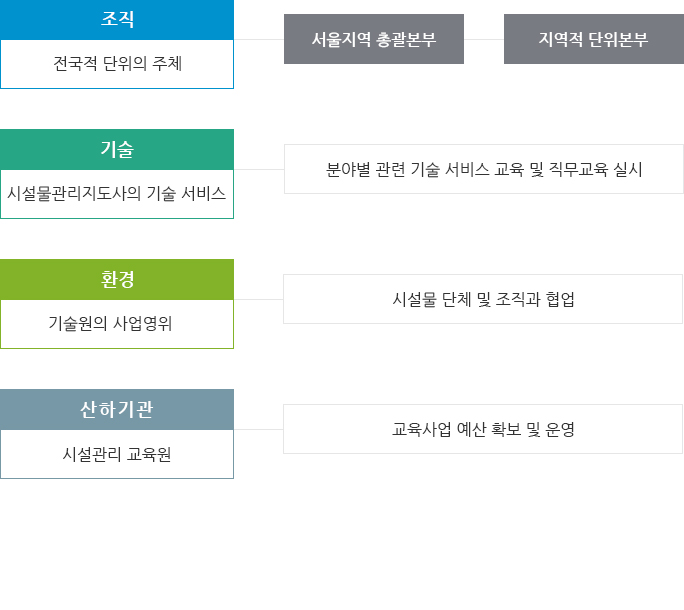Click the word 시설물관리지도사의 in 기술 box
Image resolution: width=684 pixels, height=610 pixels.
coord(74,193)
